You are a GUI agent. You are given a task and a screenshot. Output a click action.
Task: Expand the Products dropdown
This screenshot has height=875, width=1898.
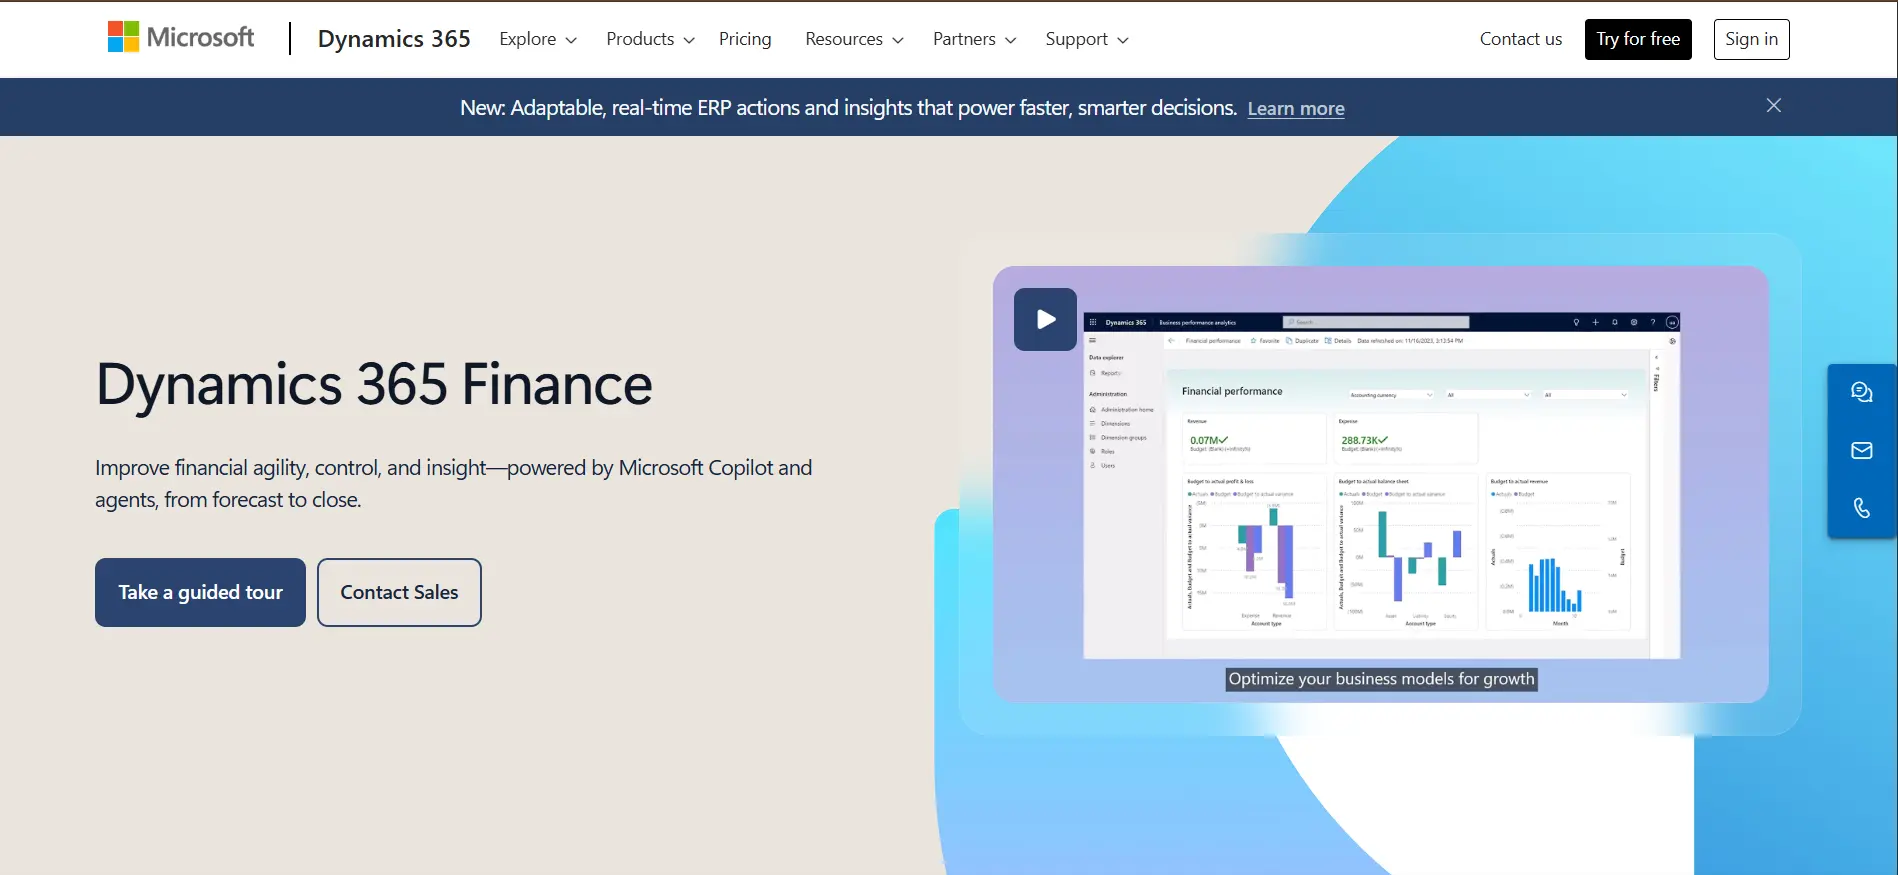click(x=650, y=39)
